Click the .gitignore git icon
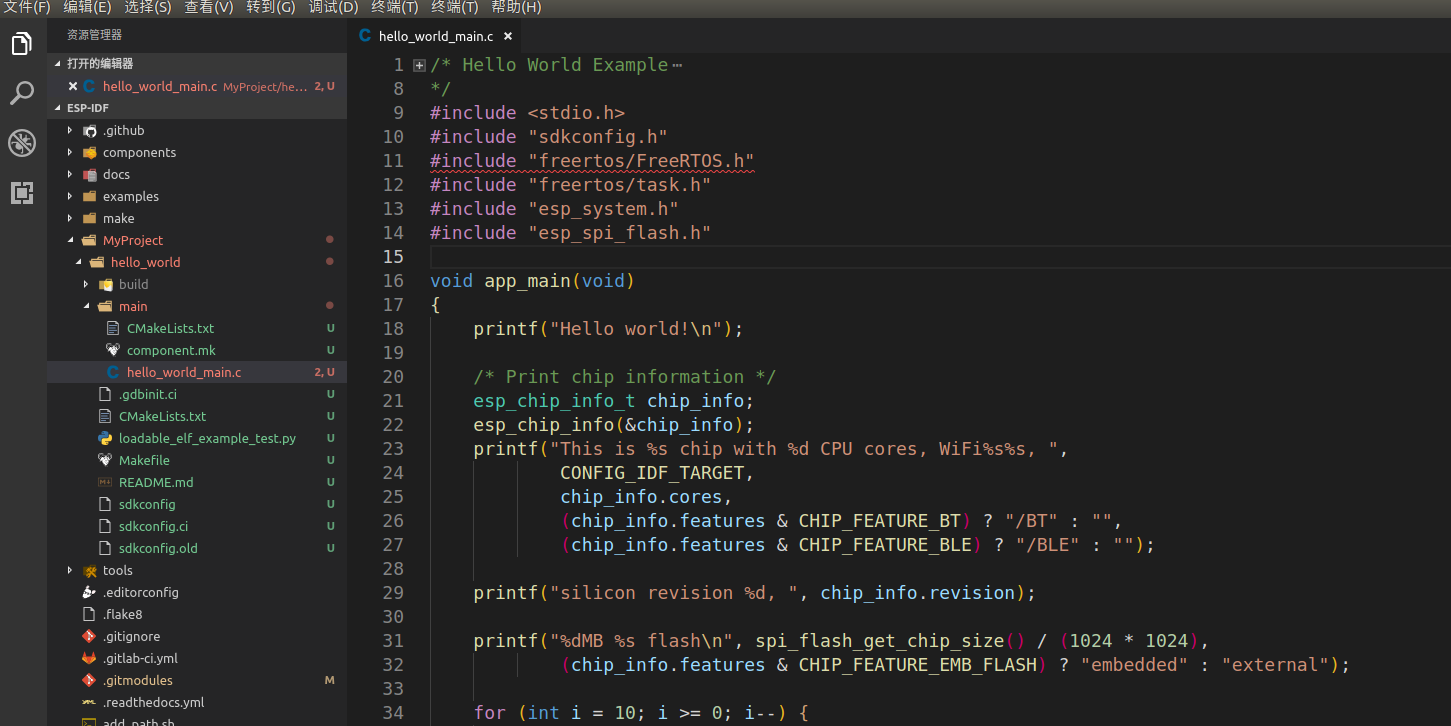This screenshot has height=726, width=1451. (x=89, y=637)
